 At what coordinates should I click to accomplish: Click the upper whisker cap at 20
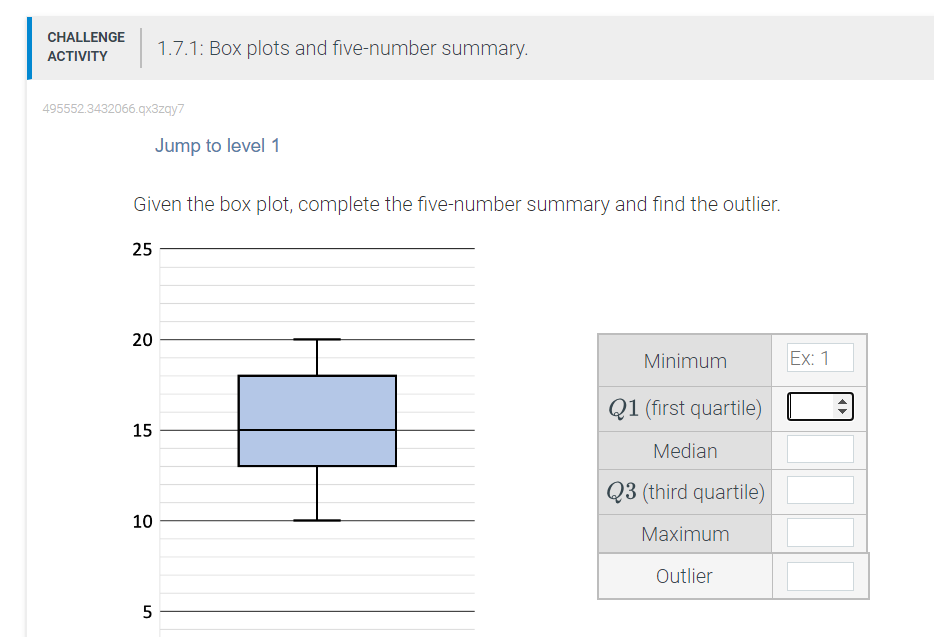click(x=317, y=339)
